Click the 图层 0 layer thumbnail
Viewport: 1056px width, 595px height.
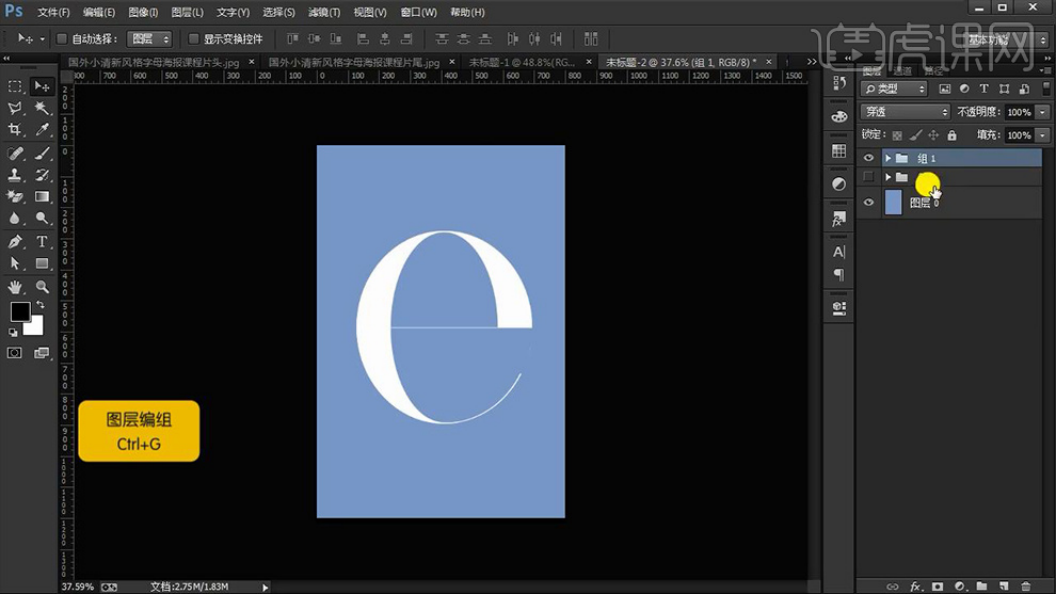893,203
